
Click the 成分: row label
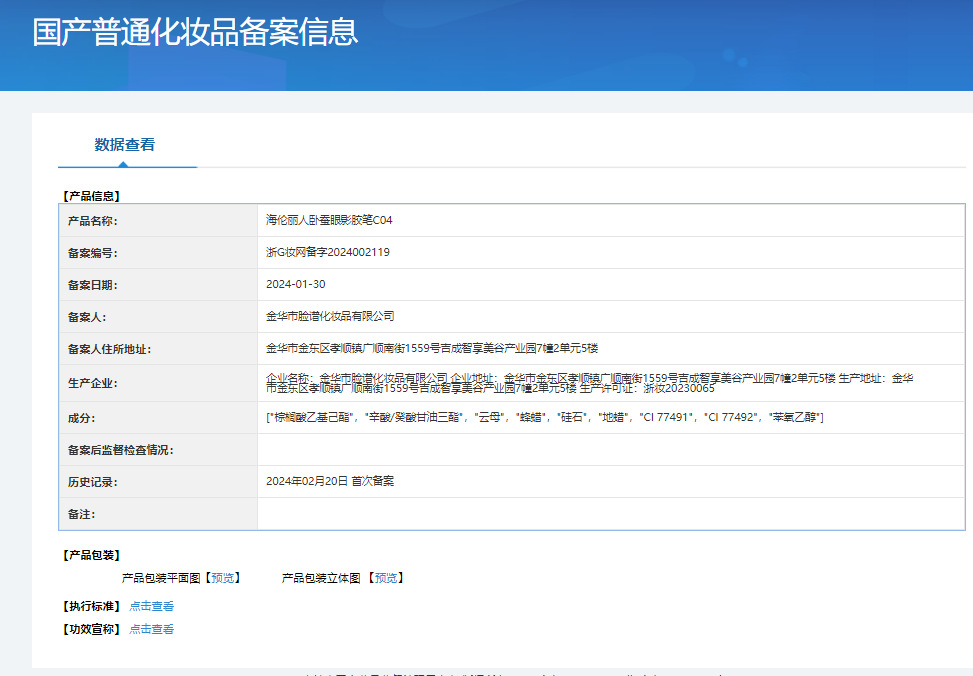81,418
